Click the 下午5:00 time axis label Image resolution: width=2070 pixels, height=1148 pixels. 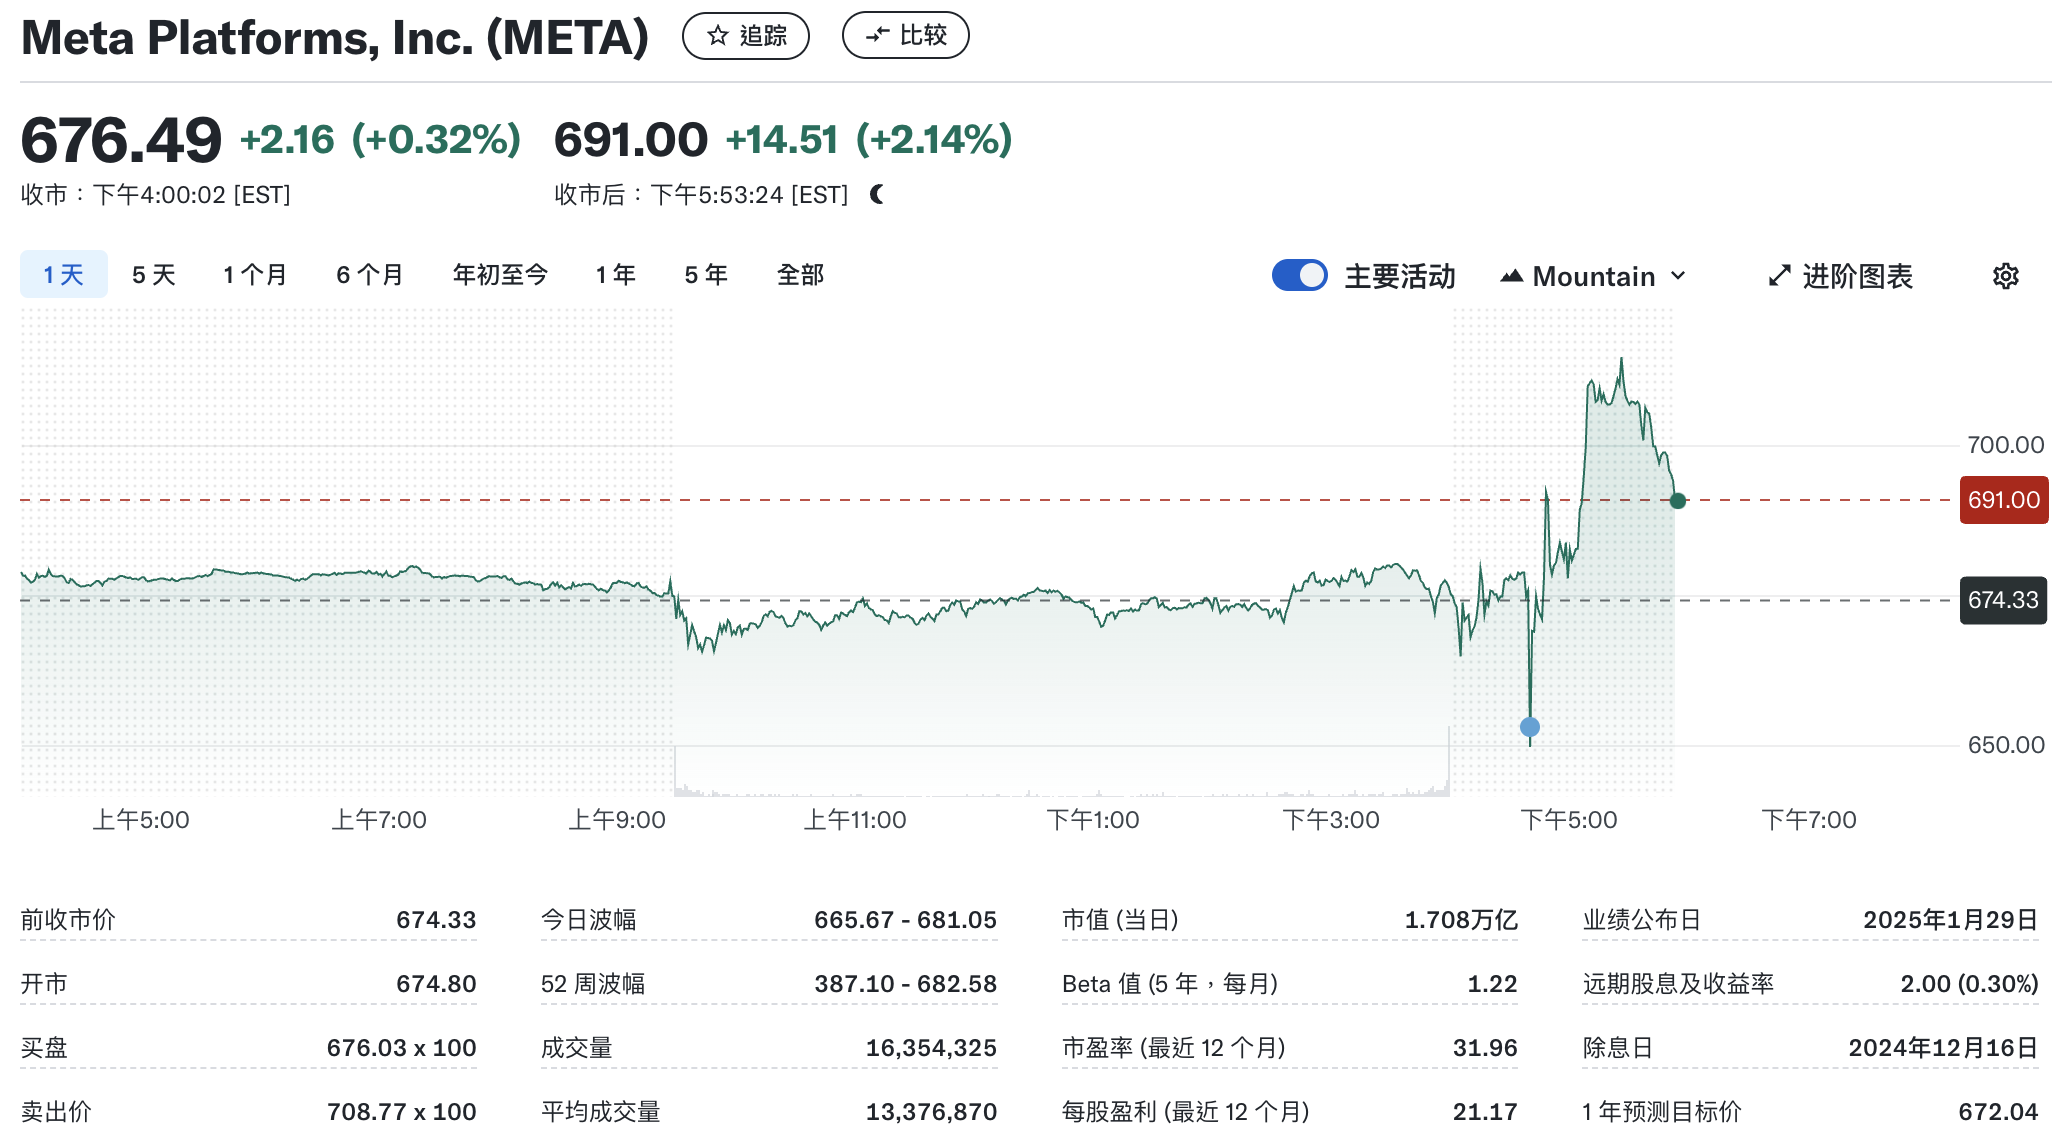click(x=1569, y=820)
